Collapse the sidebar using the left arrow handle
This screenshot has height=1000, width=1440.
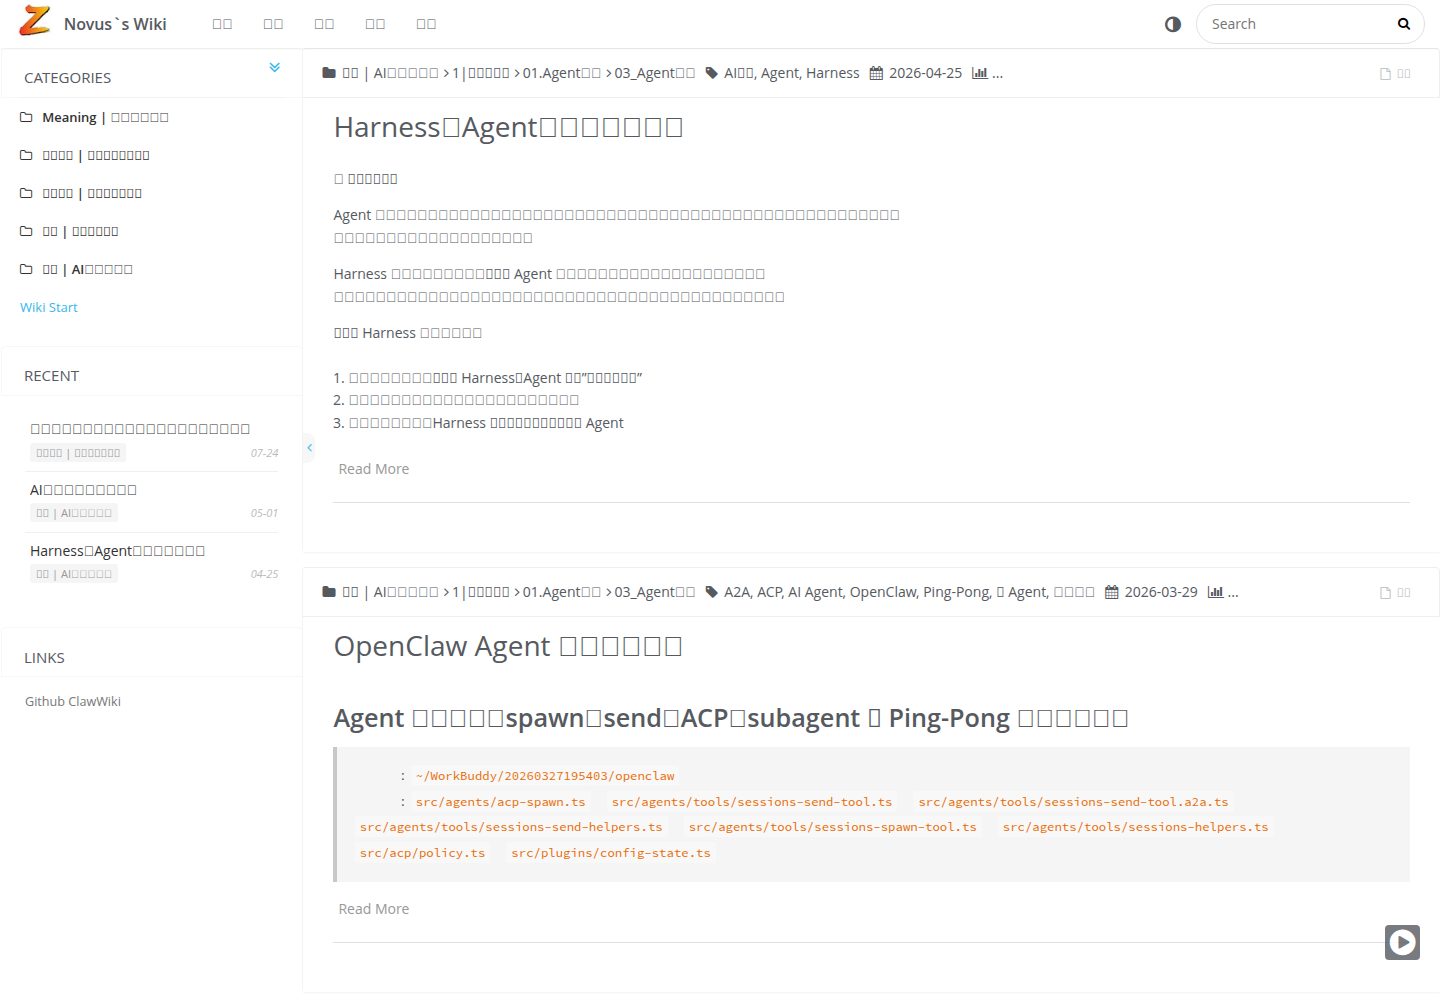(x=309, y=447)
